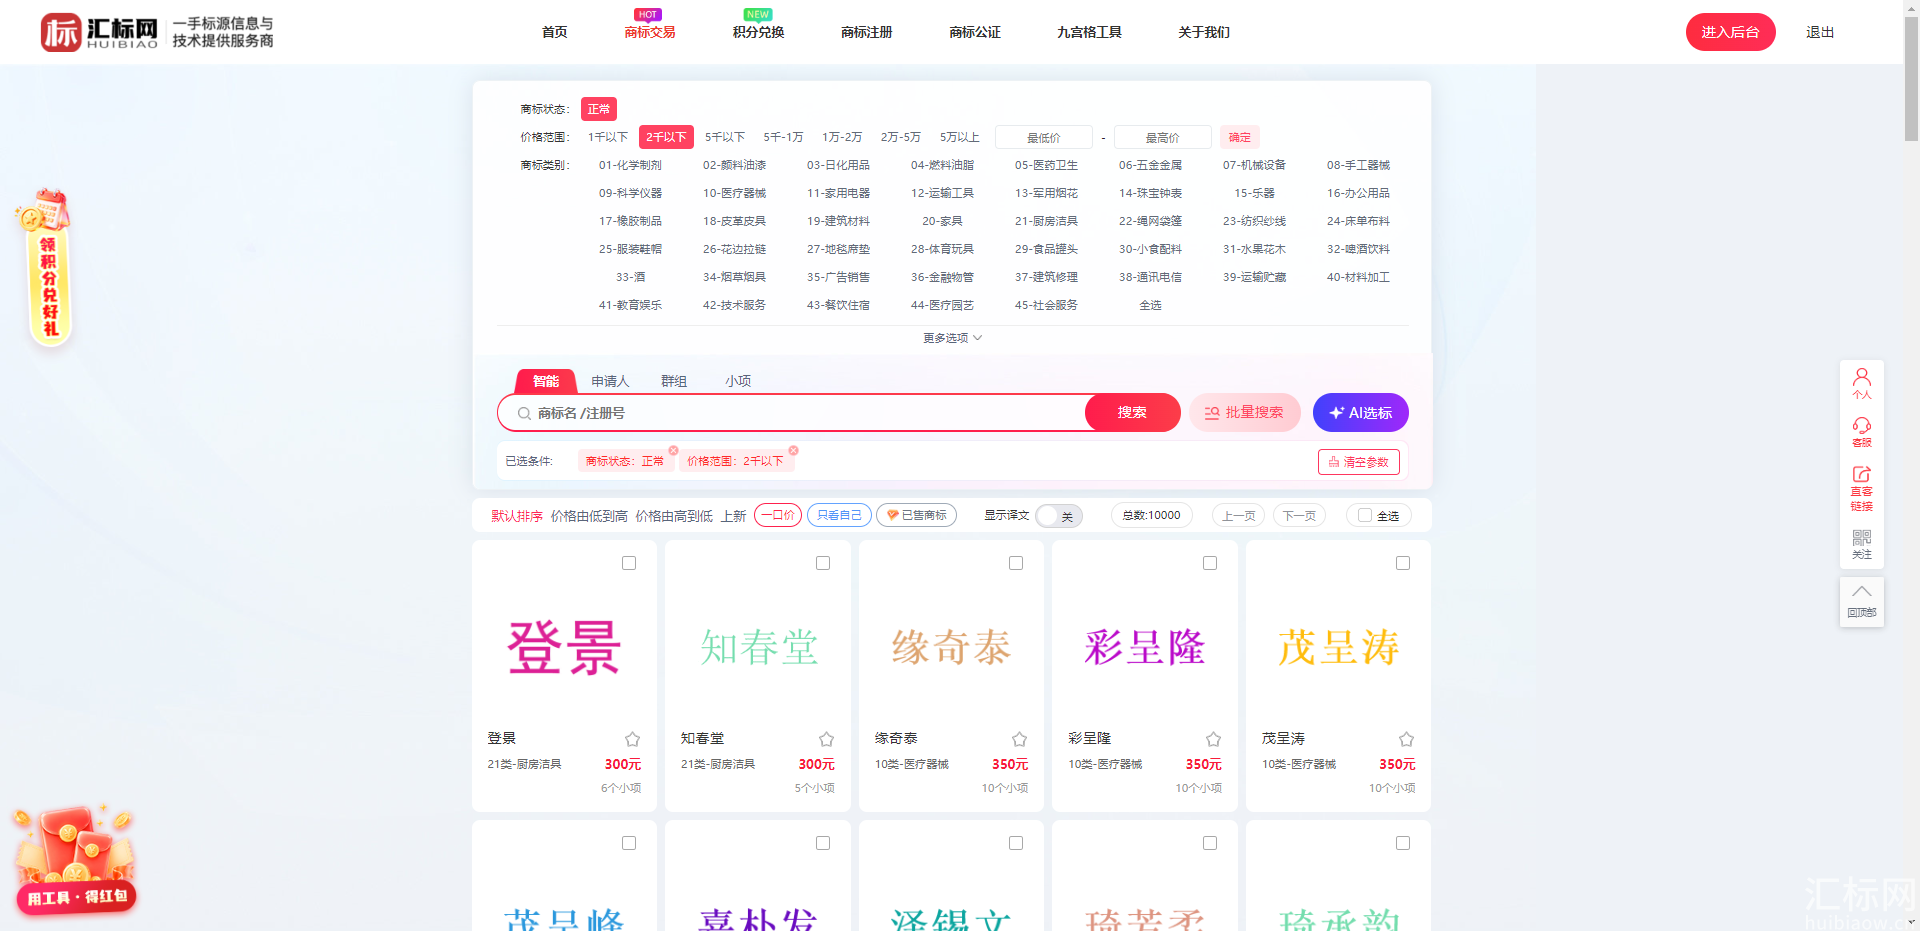Click the magnifier icon in search box
Screen dimensions: 1920x931
click(524, 413)
